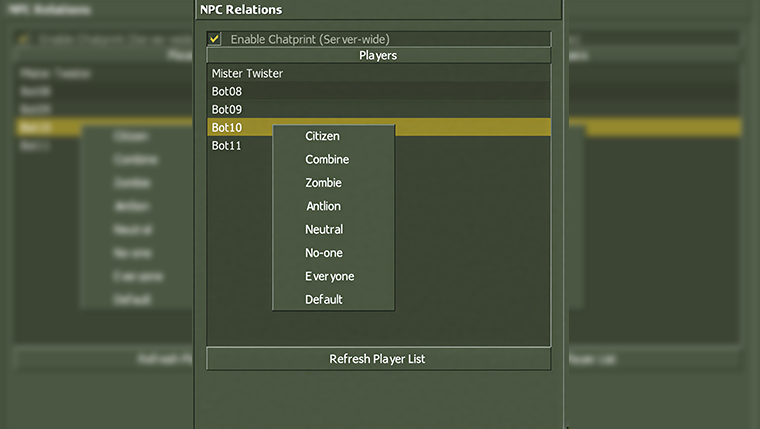760x429 pixels.
Task: Click the NPC Relations title bar
Action: click(x=378, y=10)
